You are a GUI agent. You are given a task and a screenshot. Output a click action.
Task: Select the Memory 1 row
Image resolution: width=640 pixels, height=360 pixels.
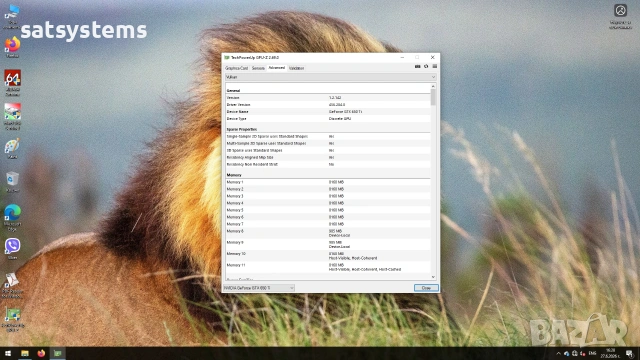tap(328, 182)
